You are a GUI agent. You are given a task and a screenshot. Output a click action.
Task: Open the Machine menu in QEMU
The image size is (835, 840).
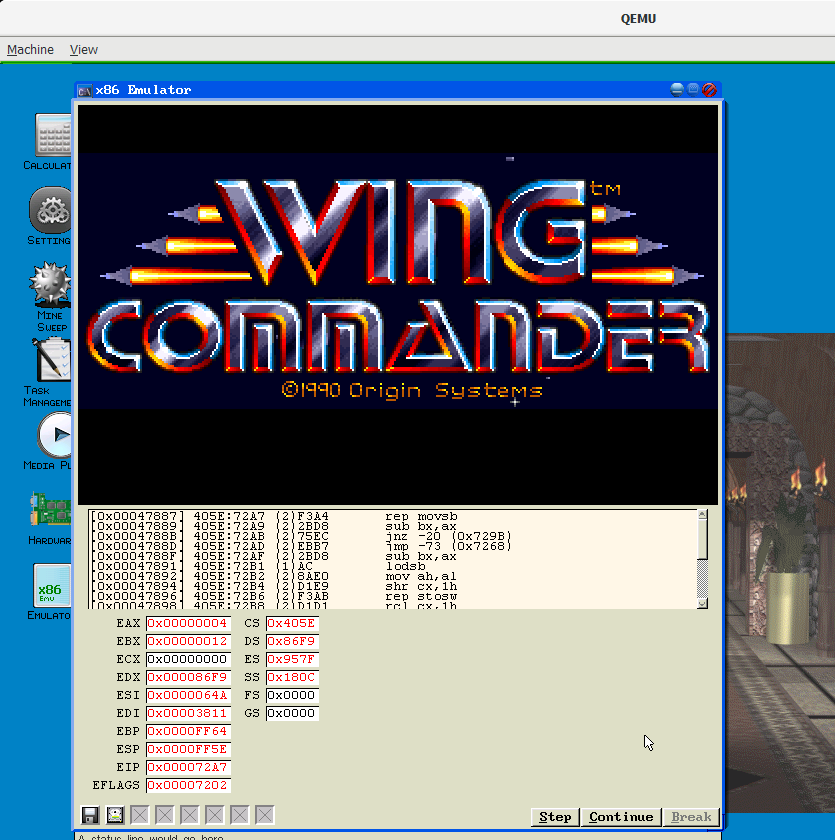coord(30,50)
